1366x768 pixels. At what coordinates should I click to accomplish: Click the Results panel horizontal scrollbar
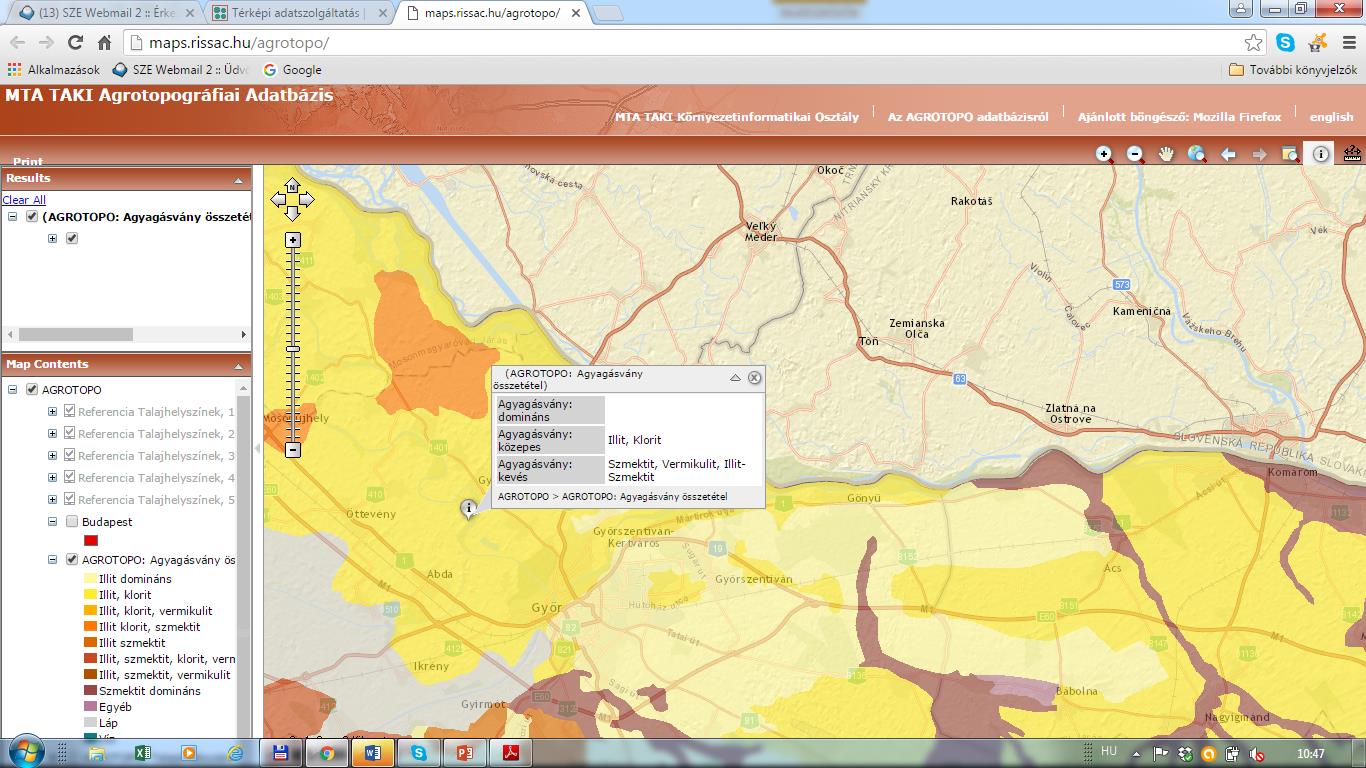coord(75,335)
